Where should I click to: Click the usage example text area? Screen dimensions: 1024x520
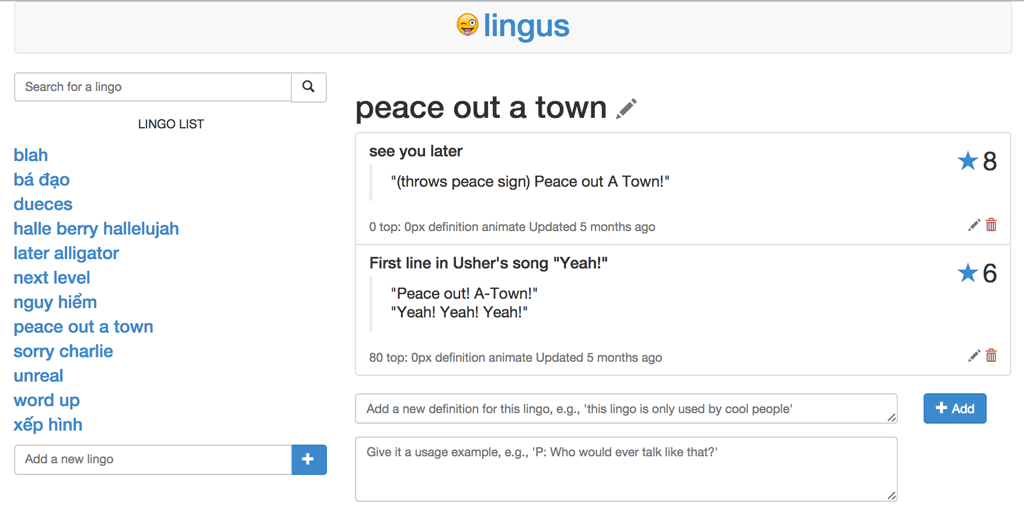626,469
